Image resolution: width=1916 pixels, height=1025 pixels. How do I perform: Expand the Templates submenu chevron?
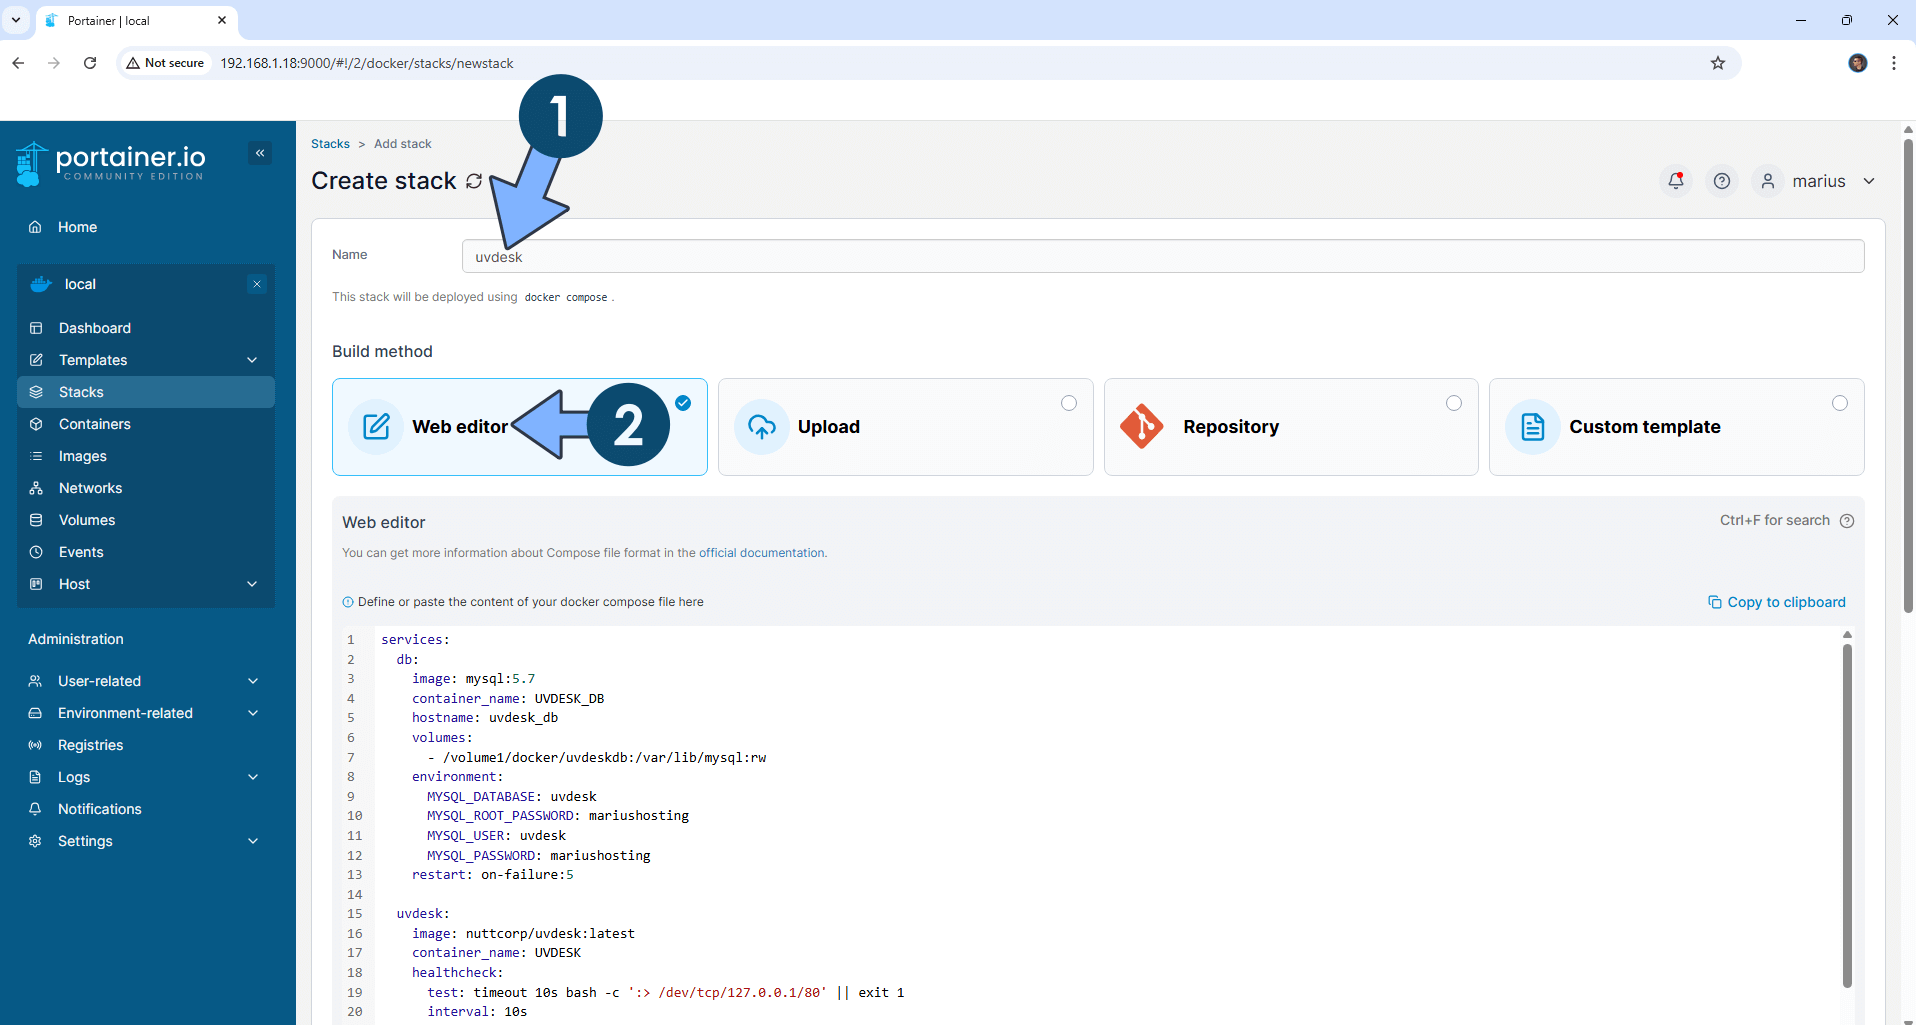[252, 360]
